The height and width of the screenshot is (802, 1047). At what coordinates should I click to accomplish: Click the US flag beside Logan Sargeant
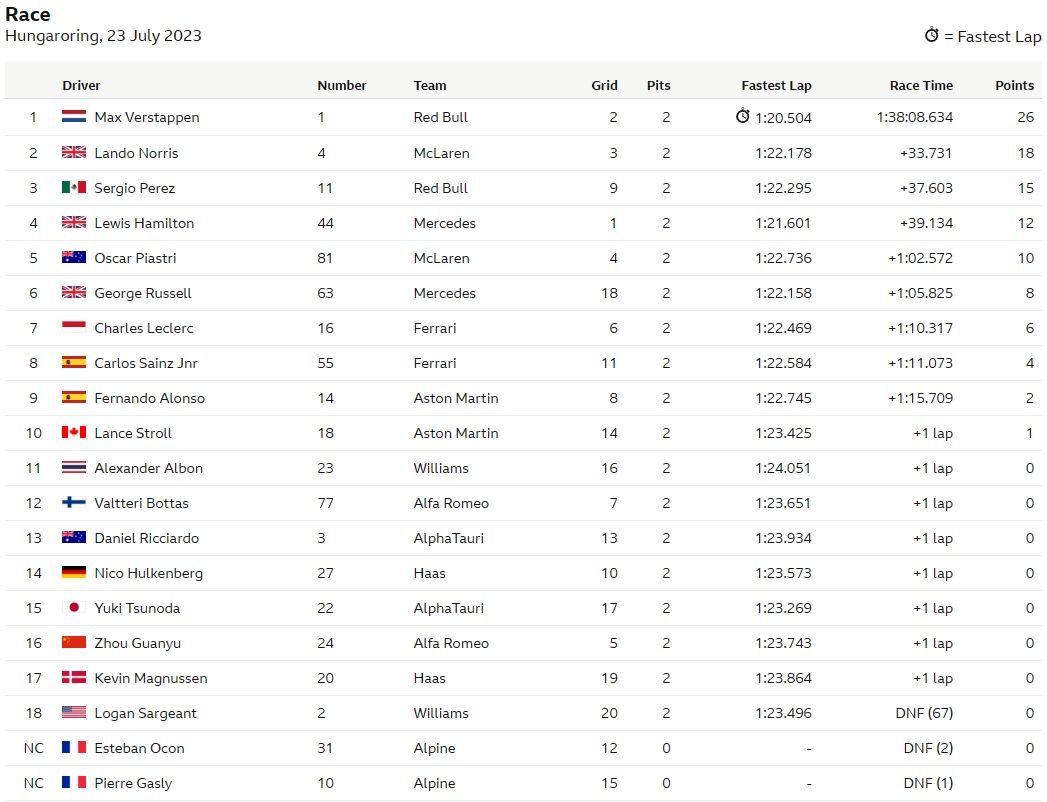pos(74,713)
